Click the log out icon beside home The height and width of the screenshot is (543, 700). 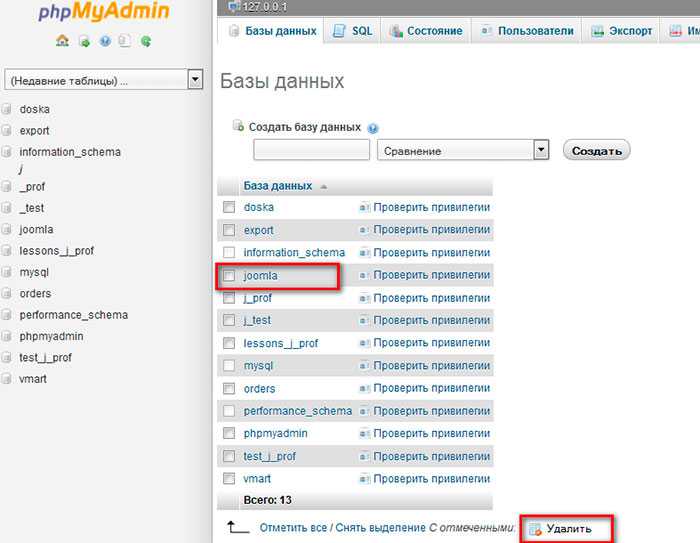tap(84, 42)
